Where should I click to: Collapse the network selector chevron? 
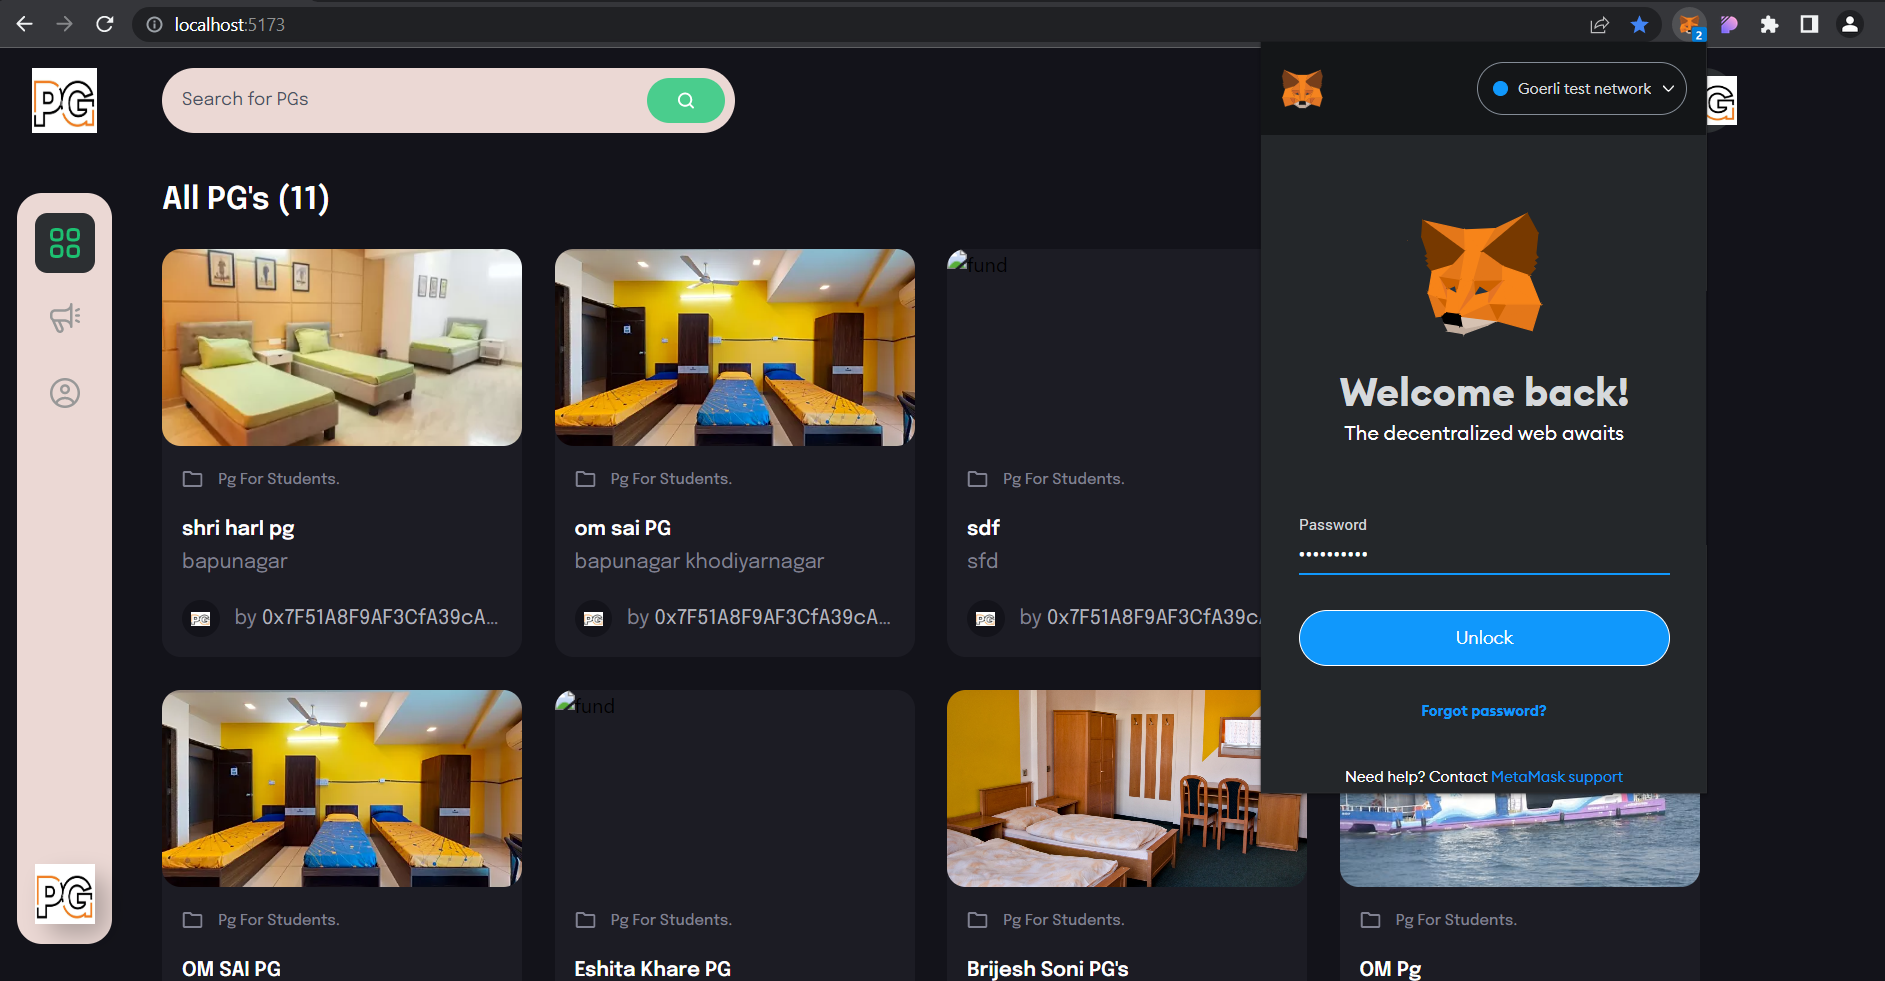tap(1668, 88)
